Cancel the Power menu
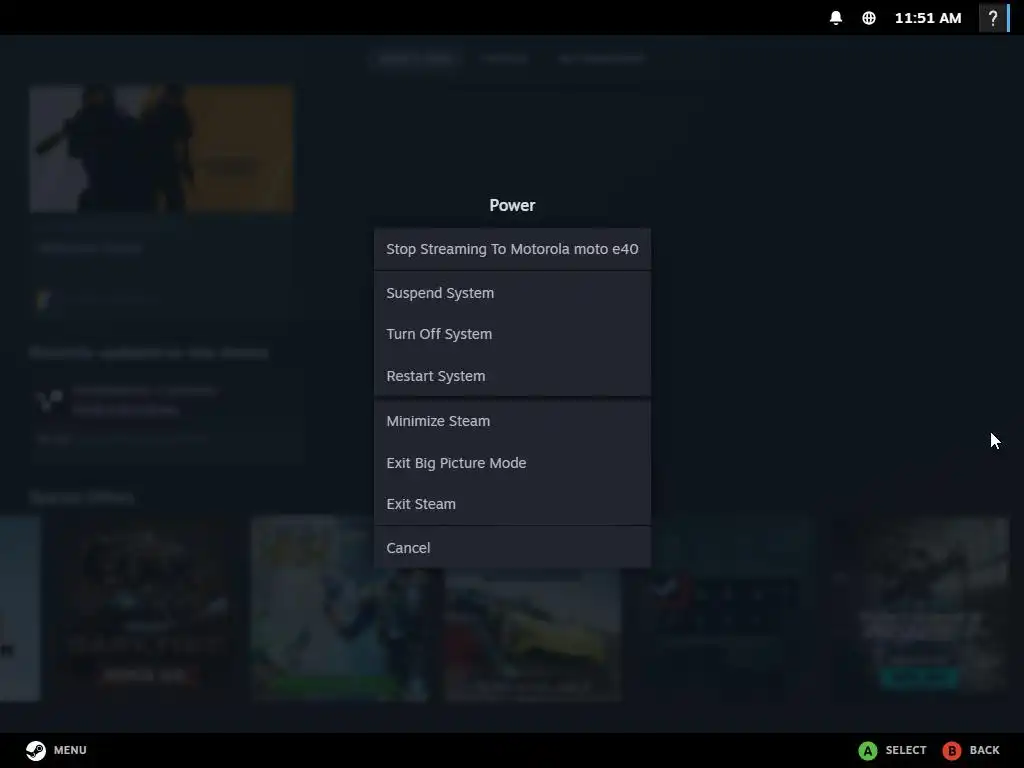This screenshot has width=1024, height=768. pos(512,547)
